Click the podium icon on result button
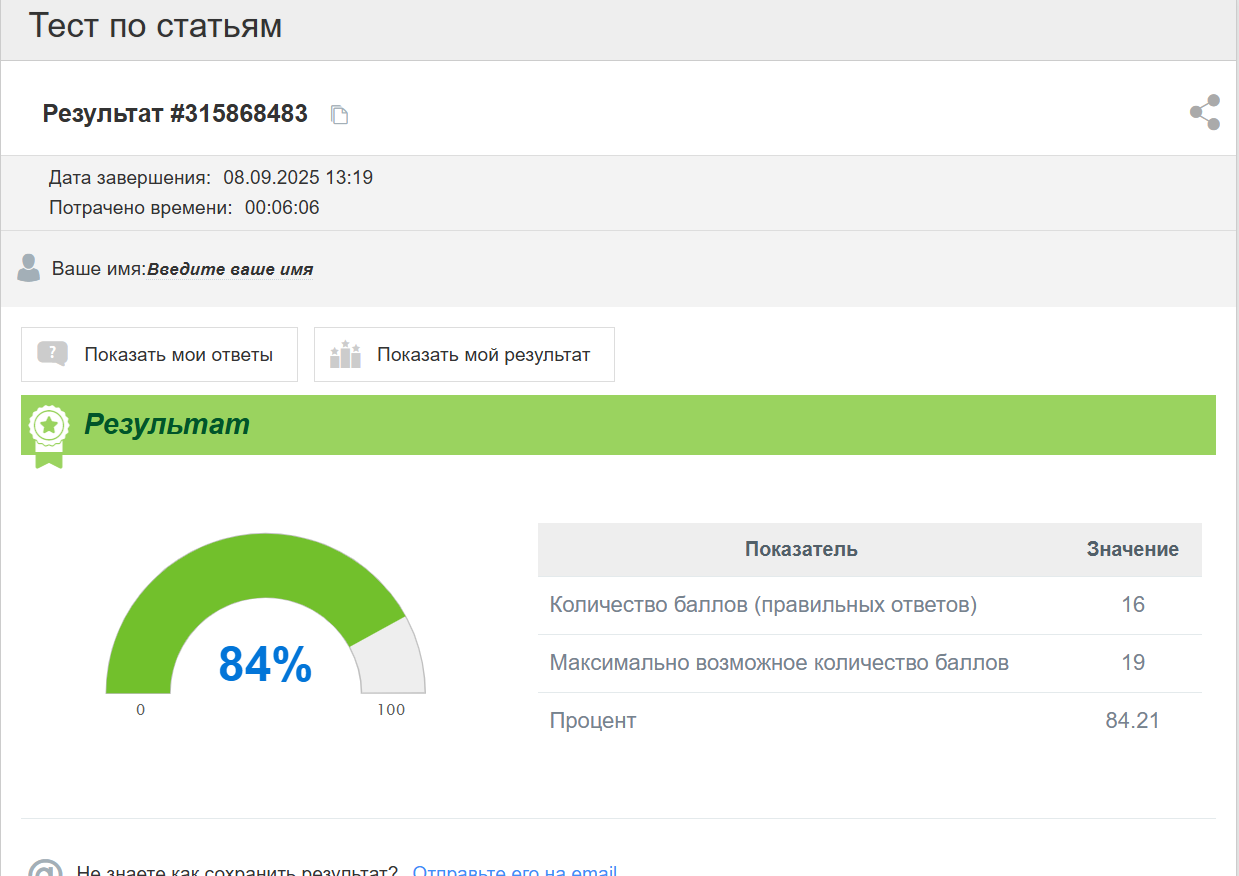The width and height of the screenshot is (1239, 876). [345, 354]
